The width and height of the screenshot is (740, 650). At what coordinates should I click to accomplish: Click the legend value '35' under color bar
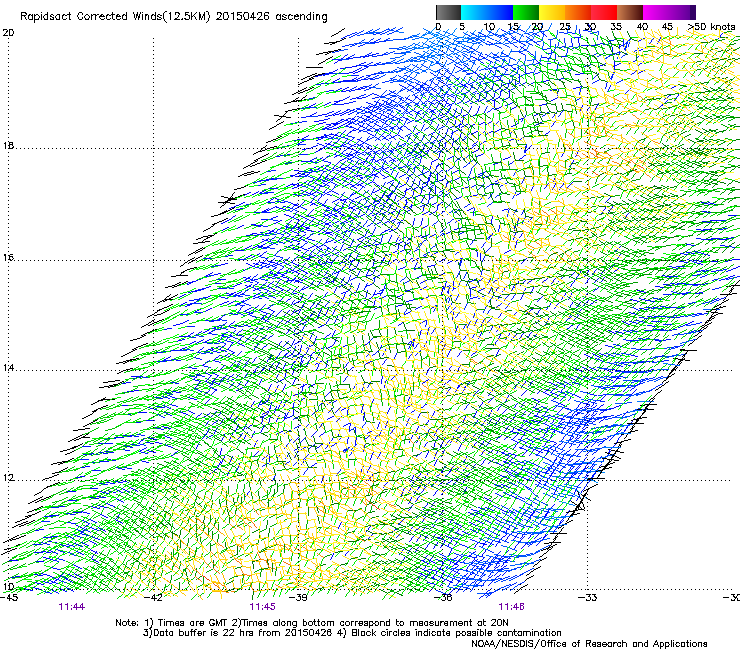coord(616,27)
